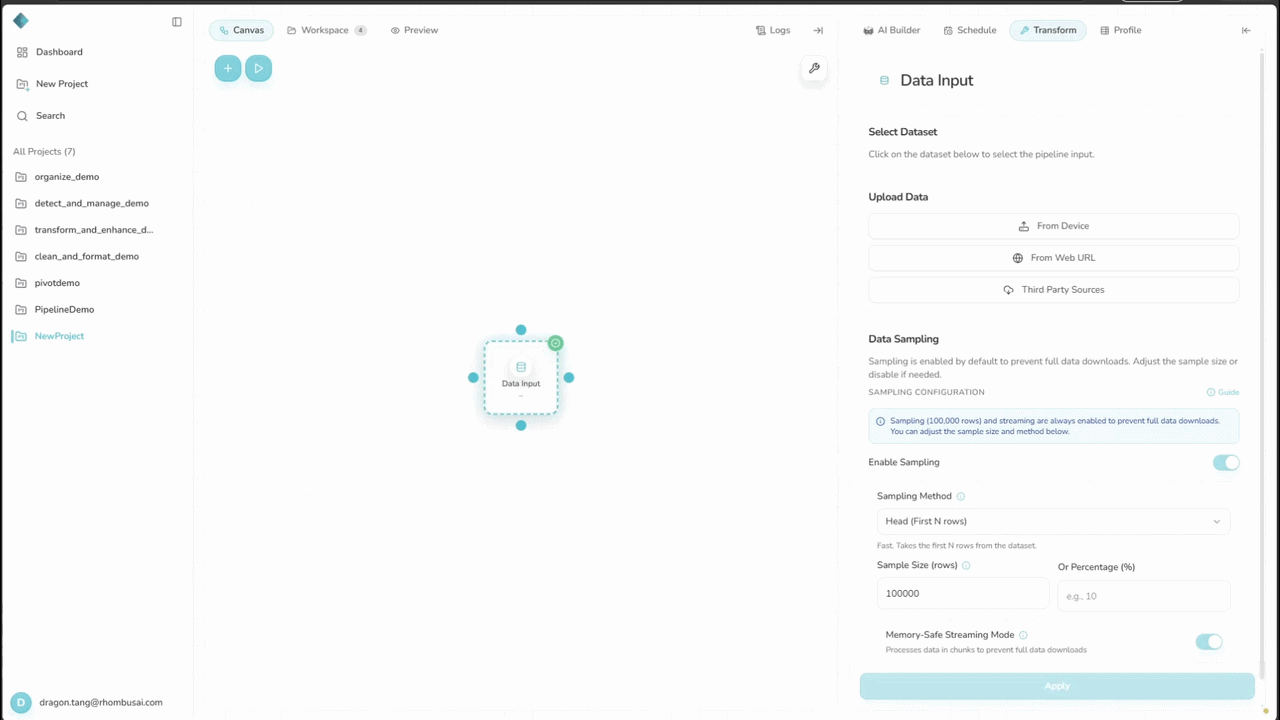
Task: Open the Logs tab
Action: tap(773, 30)
